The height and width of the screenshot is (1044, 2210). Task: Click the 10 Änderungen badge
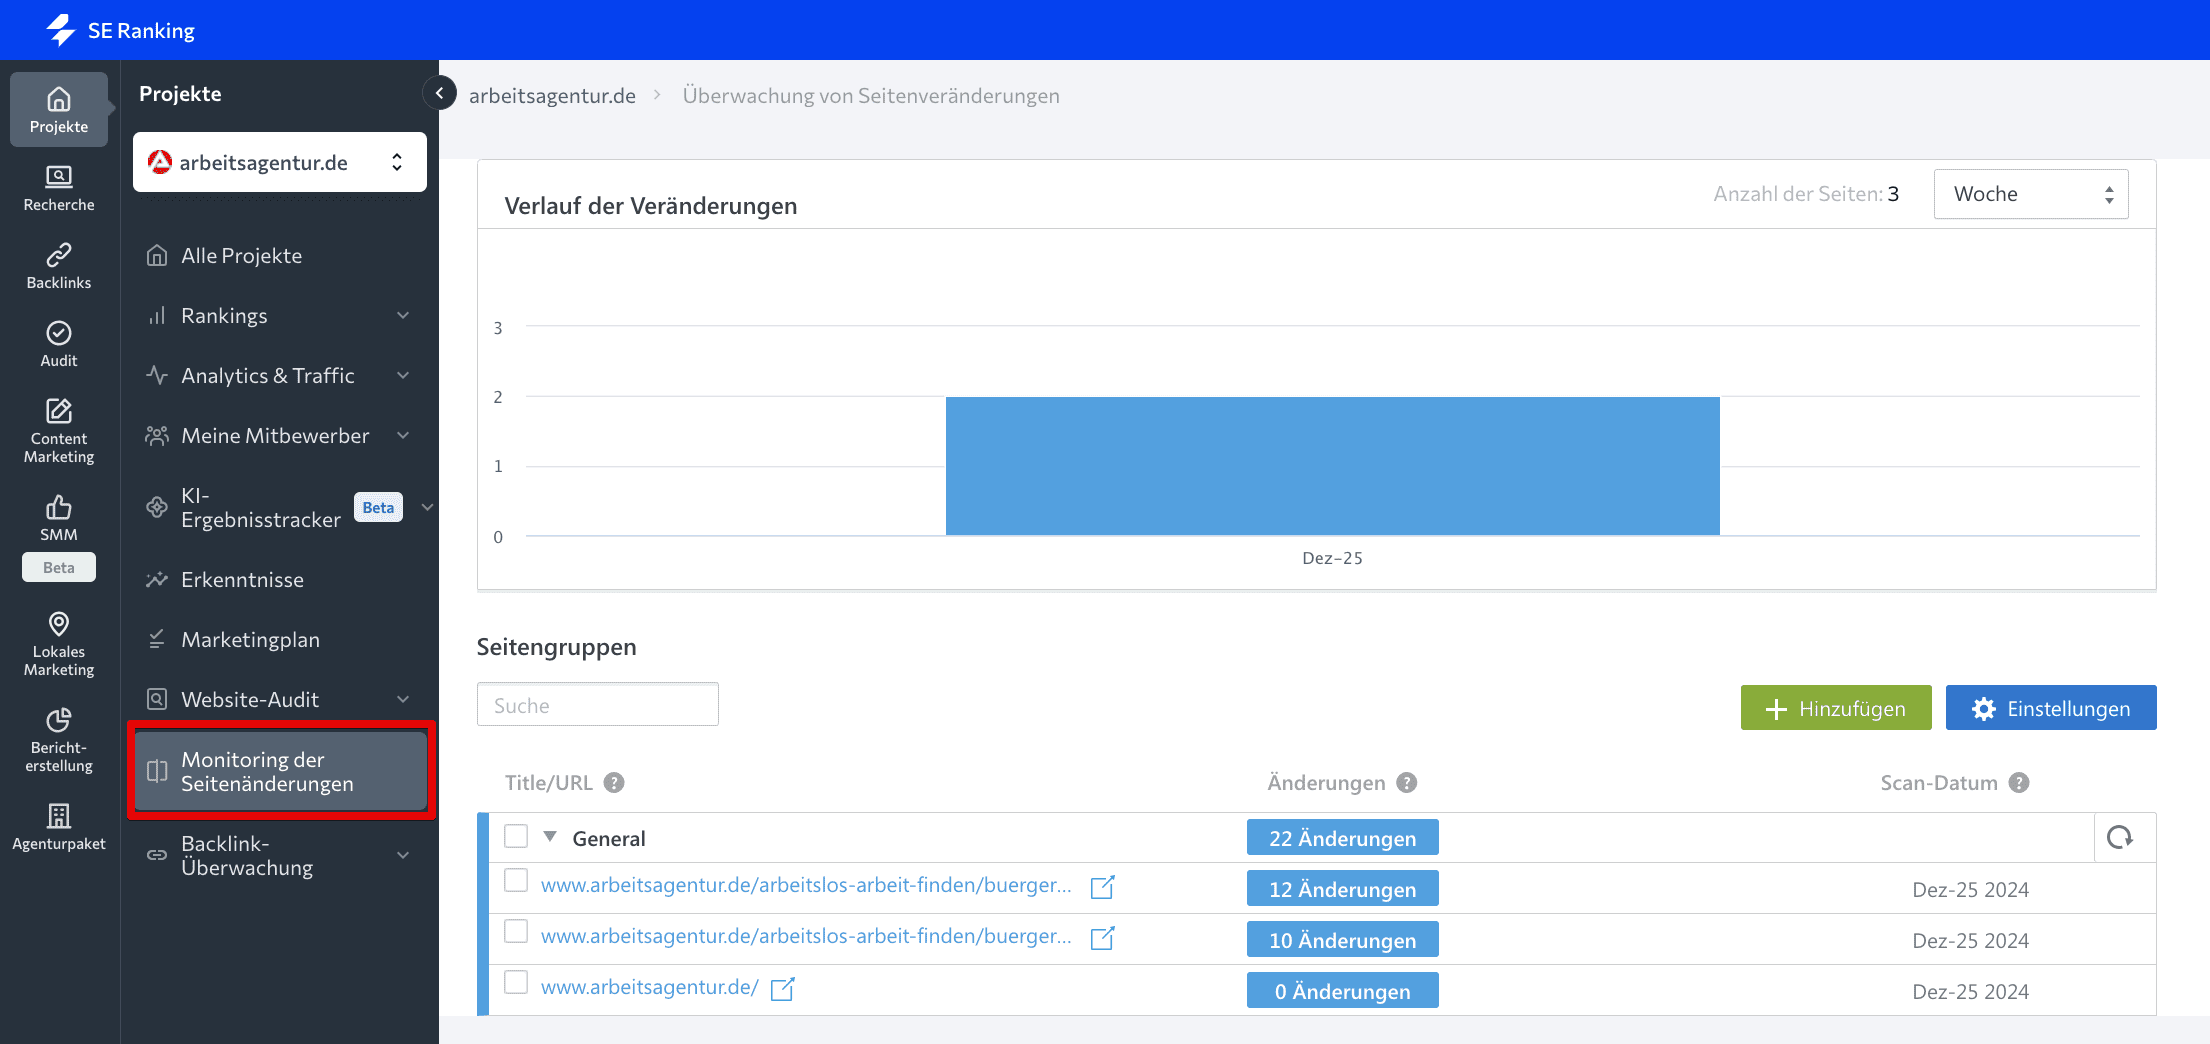(x=1342, y=940)
